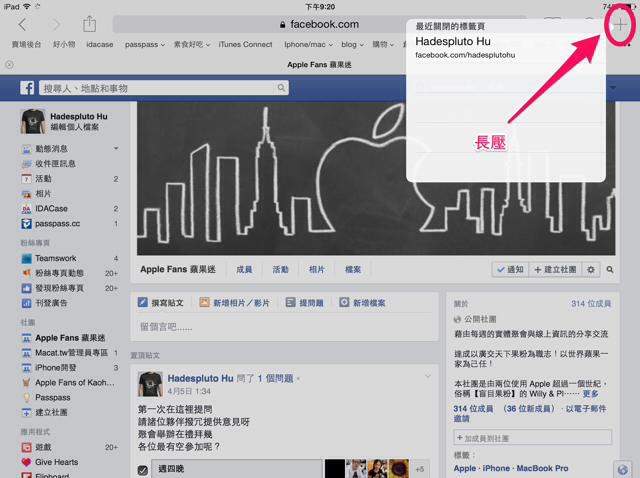Click Facebook search people and places field
Image resolution: width=640 pixels, height=478 pixels.
coord(164,88)
